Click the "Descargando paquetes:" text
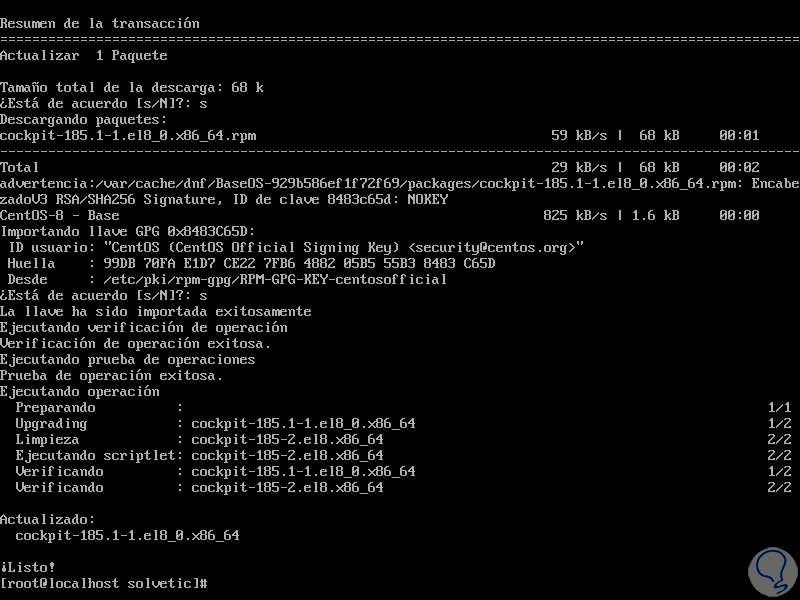The width and height of the screenshot is (800, 600). pos(84,119)
